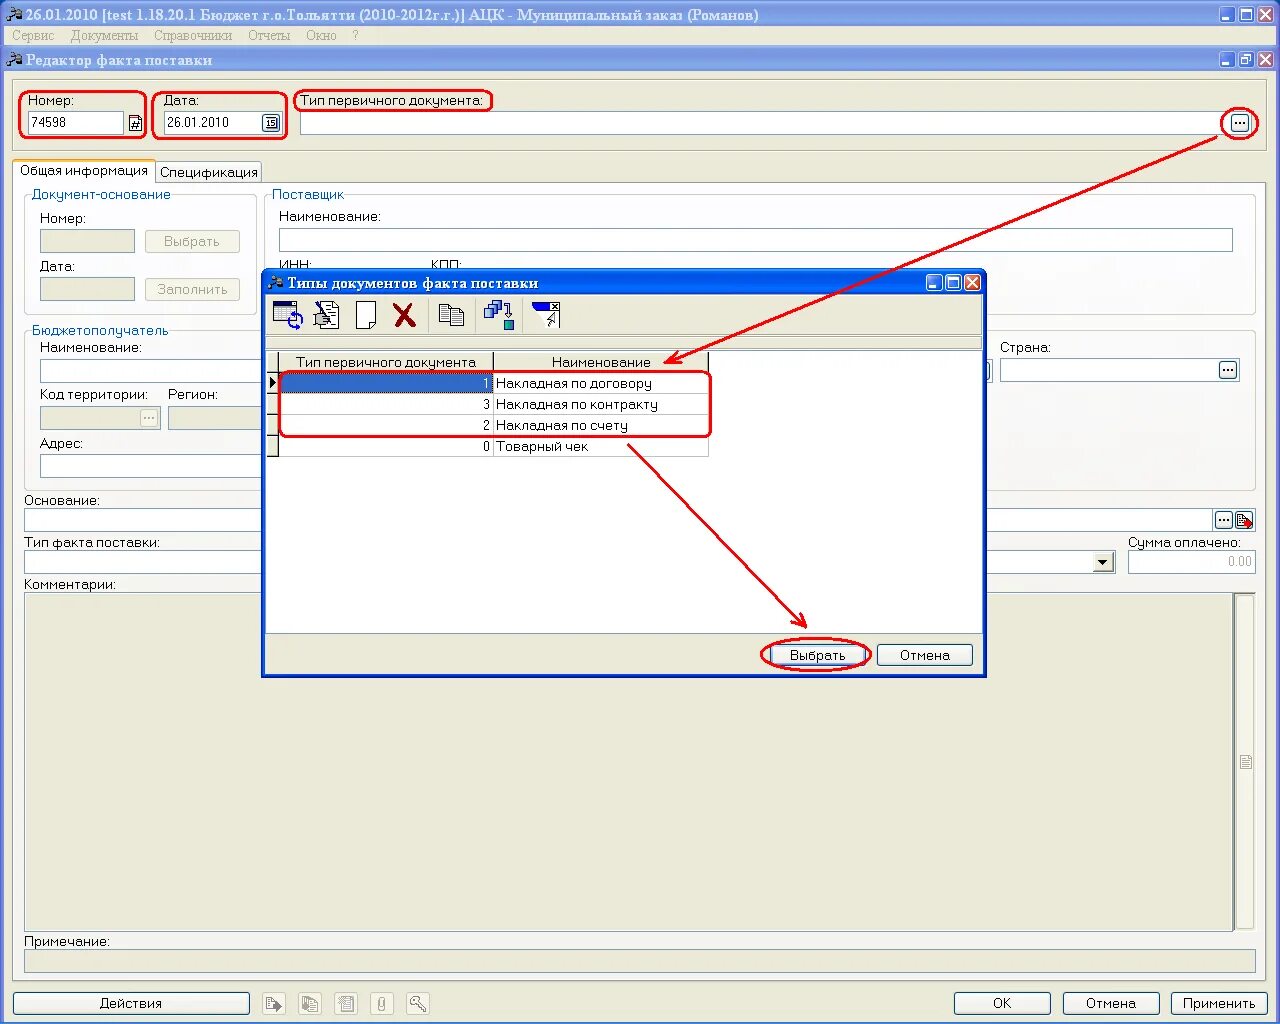1280x1024 pixels.
Task: Select the row Товарный чек
Action: [x=494, y=446]
